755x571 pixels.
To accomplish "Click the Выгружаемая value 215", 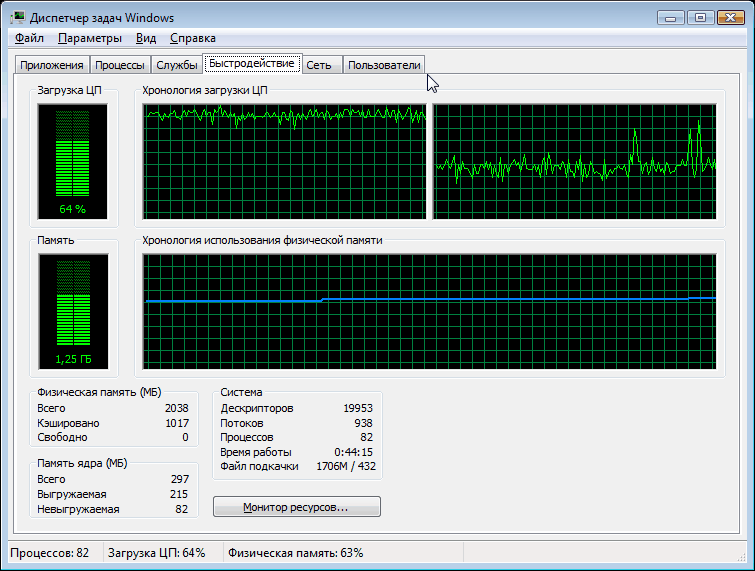I will (x=179, y=494).
